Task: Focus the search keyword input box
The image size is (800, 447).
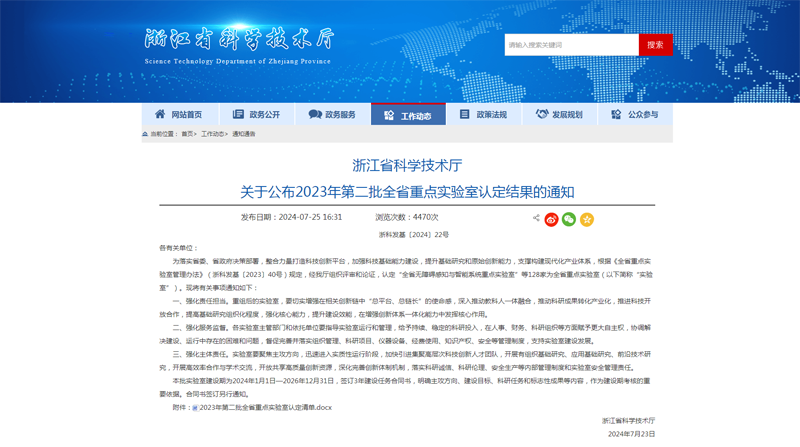Action: 570,45
